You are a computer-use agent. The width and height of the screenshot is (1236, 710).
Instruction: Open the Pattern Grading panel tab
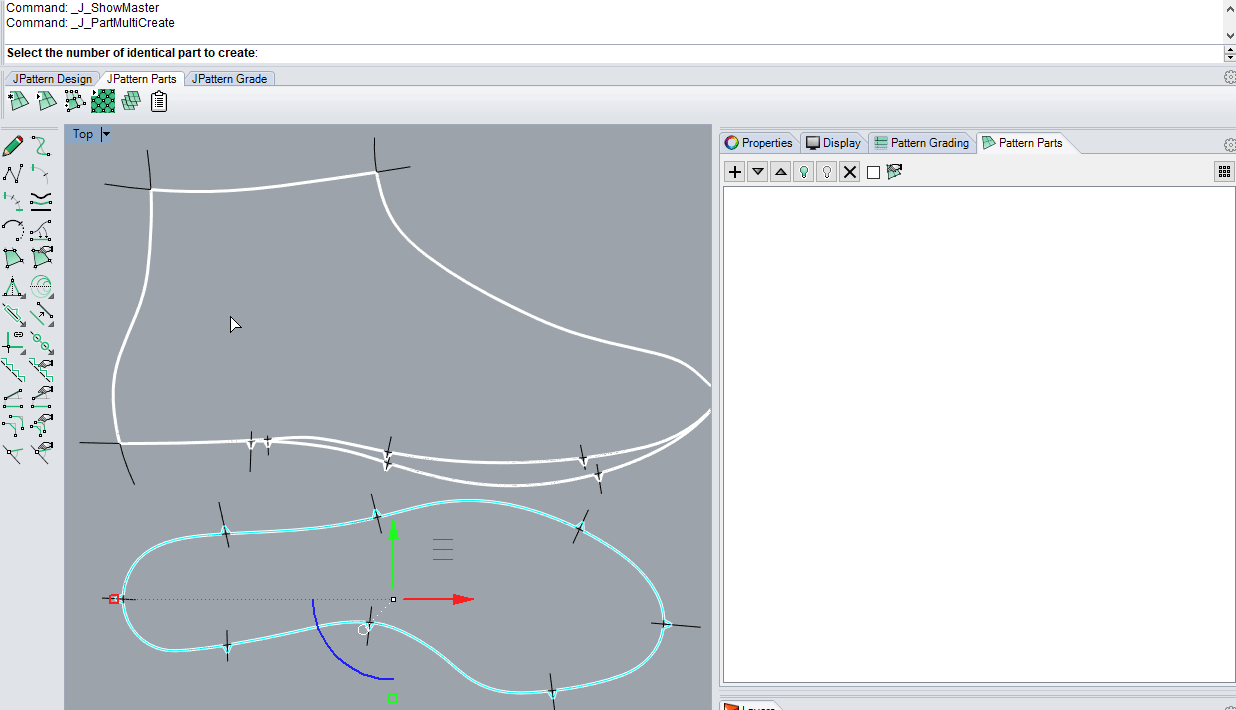click(921, 143)
